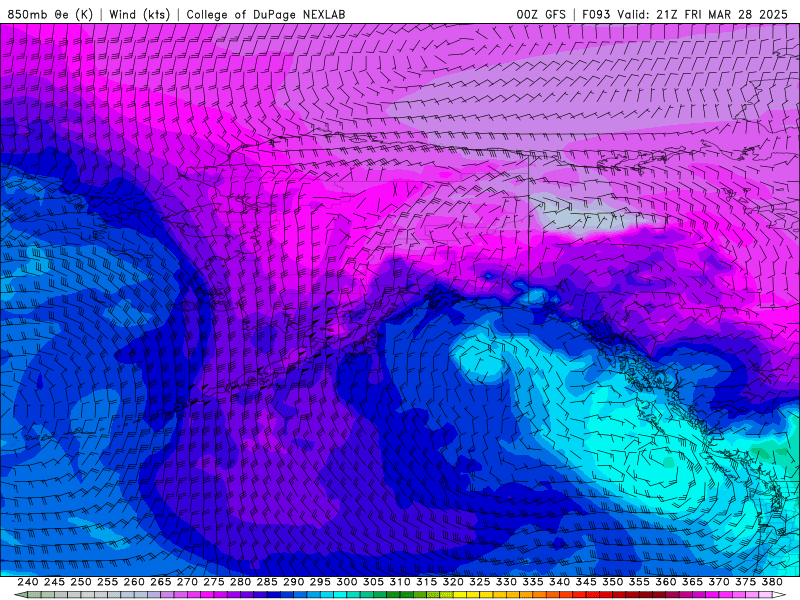Click the 320 scale label
The height and width of the screenshot is (600, 800).
pyautogui.click(x=453, y=582)
